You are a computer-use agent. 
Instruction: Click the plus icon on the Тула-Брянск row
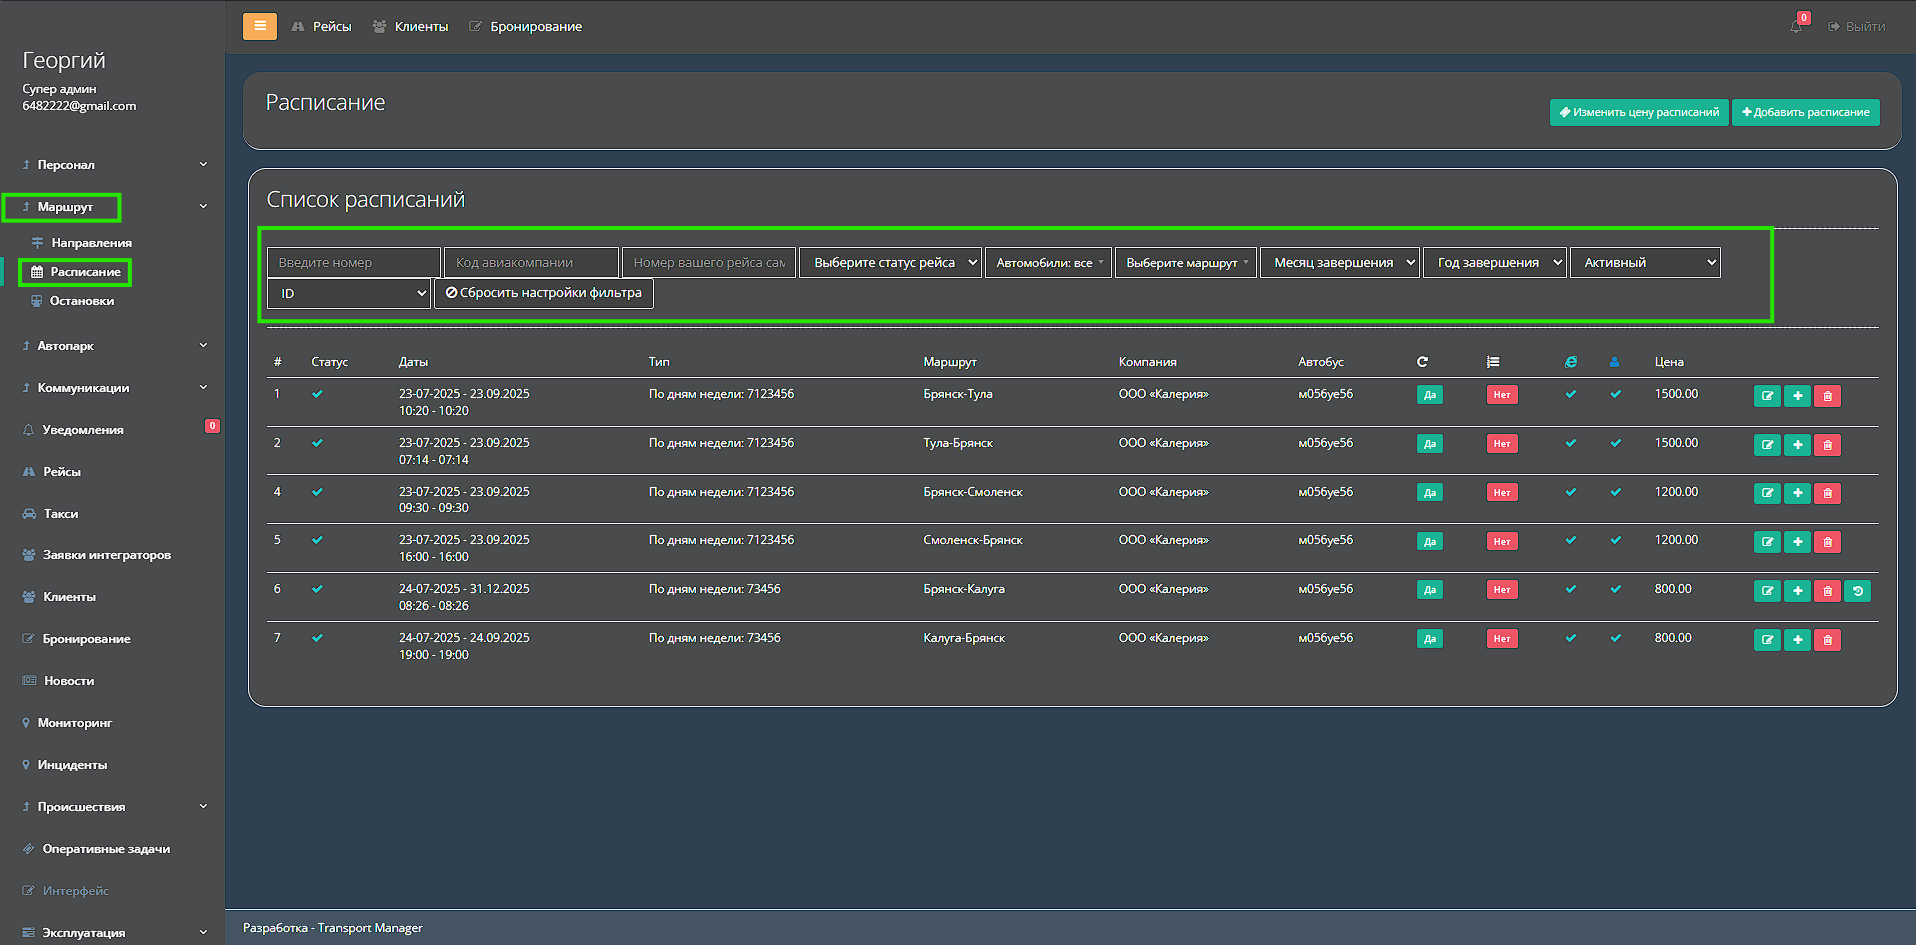(x=1797, y=444)
